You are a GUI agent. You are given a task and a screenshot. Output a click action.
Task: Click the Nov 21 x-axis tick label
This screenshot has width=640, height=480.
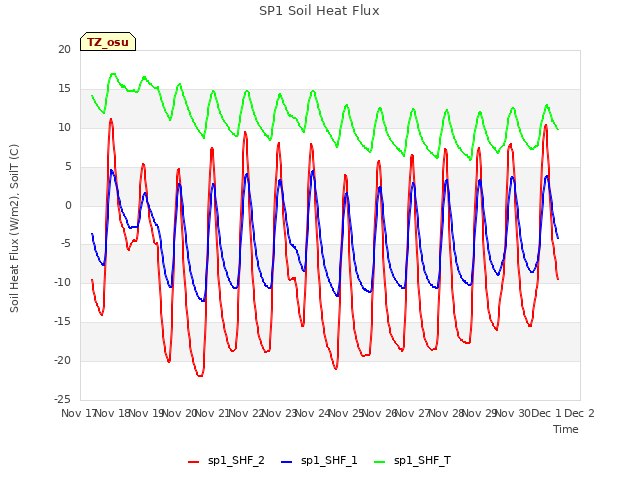coord(212,413)
